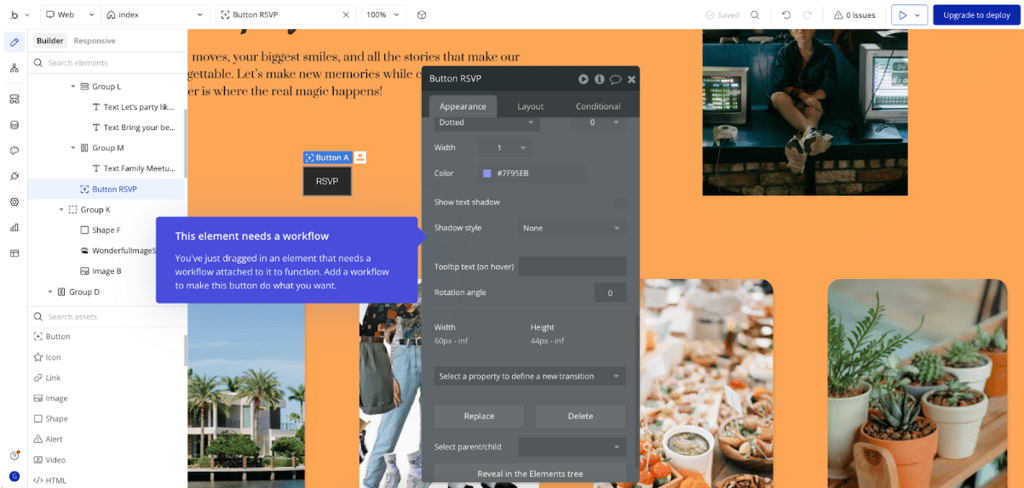Click the Search assets field
This screenshot has width=1024, height=488.
point(108,317)
